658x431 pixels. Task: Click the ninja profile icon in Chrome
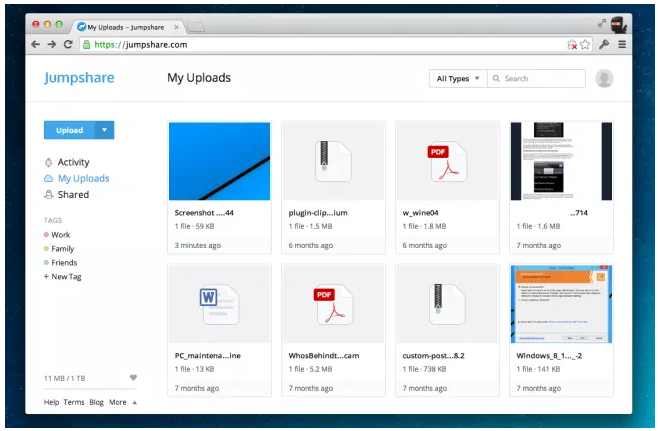click(619, 25)
